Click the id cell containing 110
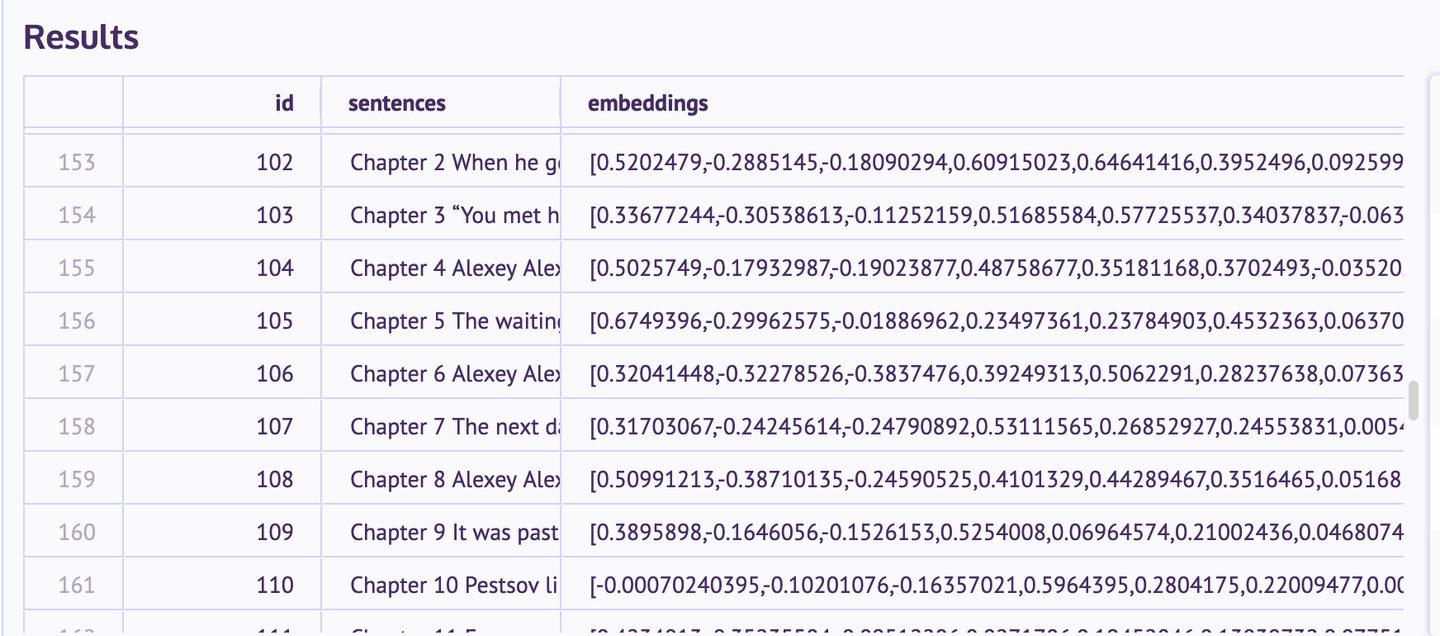Screen dimensions: 1440x636 (x=222, y=585)
